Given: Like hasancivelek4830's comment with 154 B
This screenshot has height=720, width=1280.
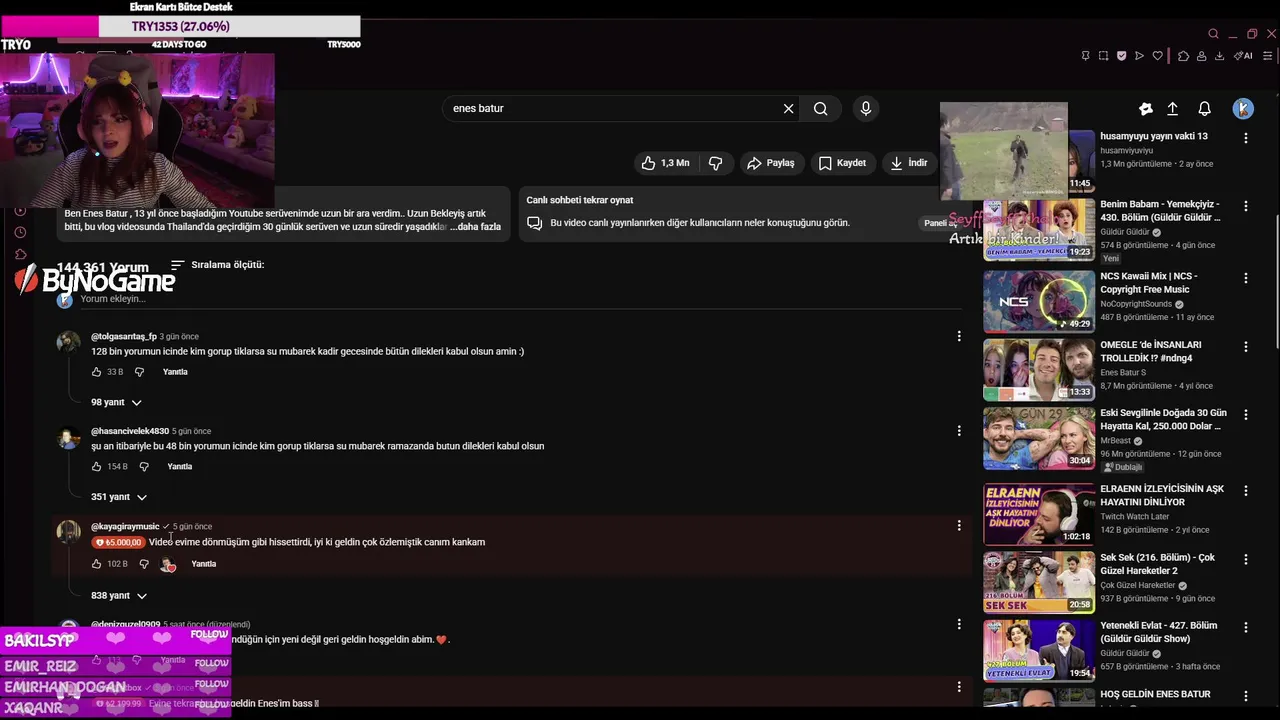Looking at the screenshot, I should point(97,467).
